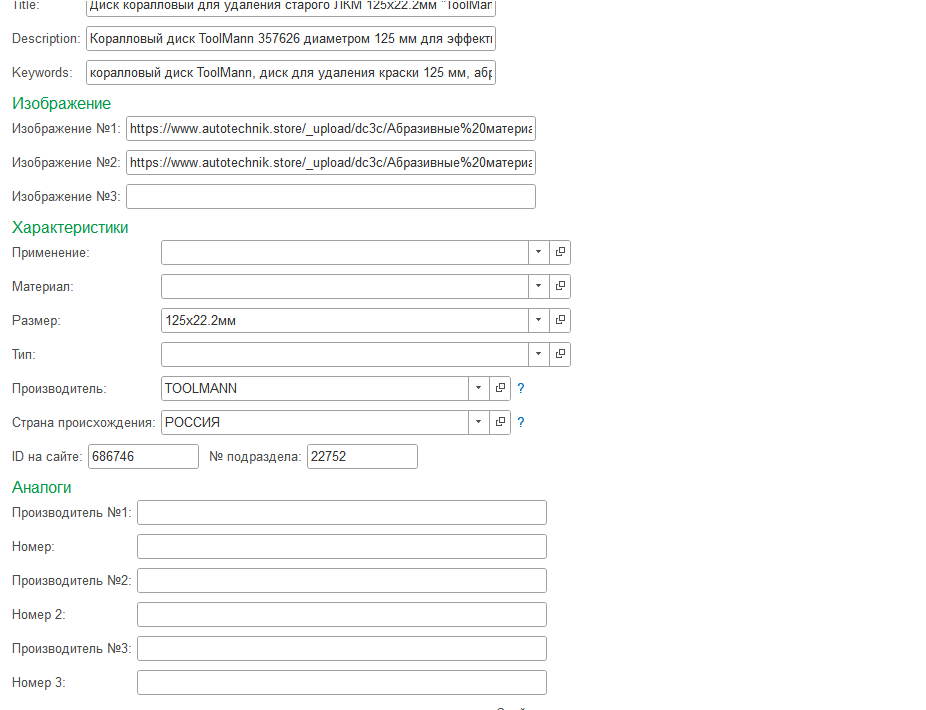This screenshot has width=926, height=710.
Task: Expand the Тип dropdown list
Action: 539,355
